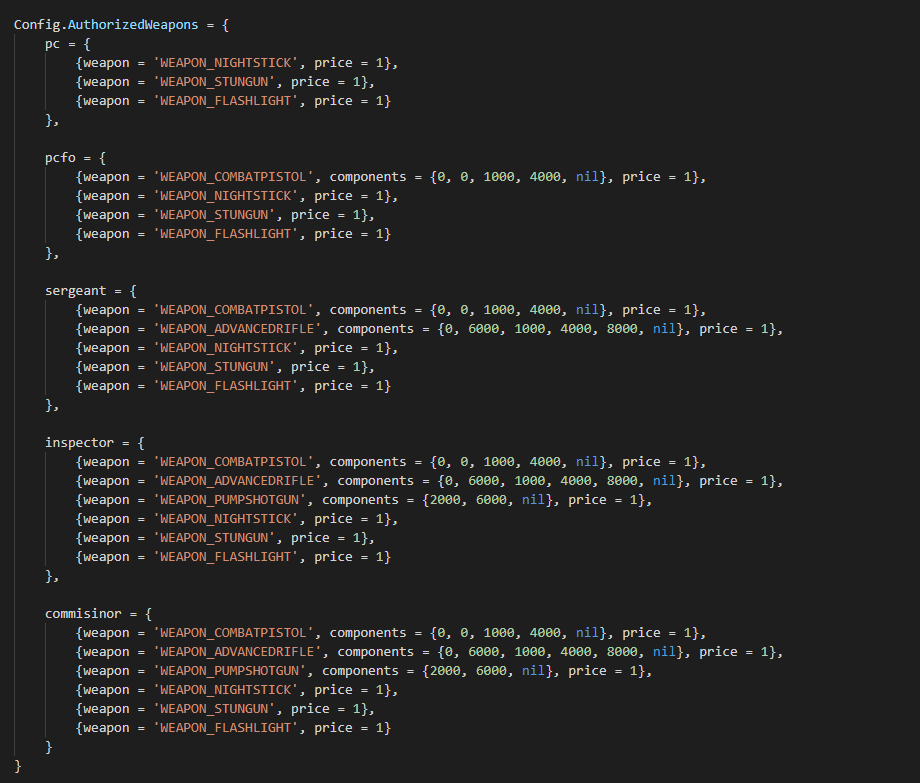Image resolution: width=920 pixels, height=783 pixels.
Task: Click the 'pcfo = {' table header
Action: click(x=75, y=158)
